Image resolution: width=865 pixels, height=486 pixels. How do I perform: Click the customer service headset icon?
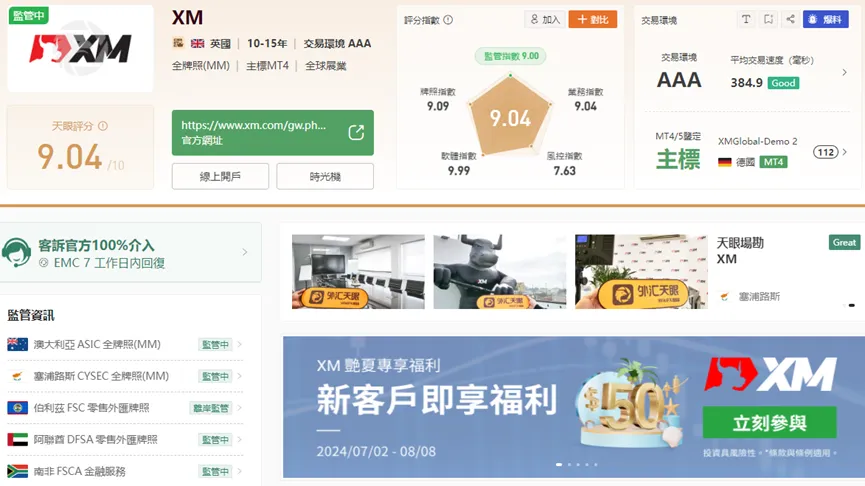click(x=17, y=253)
